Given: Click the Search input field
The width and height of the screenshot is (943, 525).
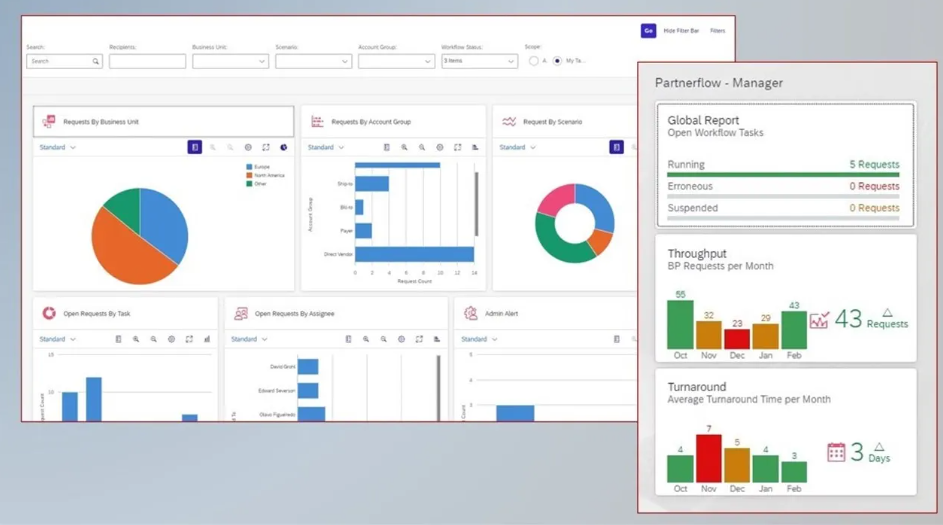Looking at the screenshot, I should [62, 61].
